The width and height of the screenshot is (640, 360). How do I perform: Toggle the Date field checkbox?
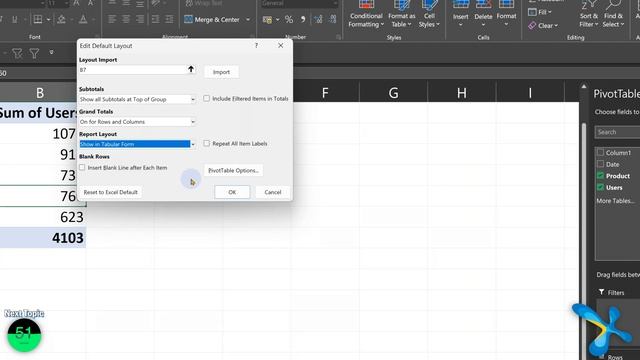pos(600,164)
